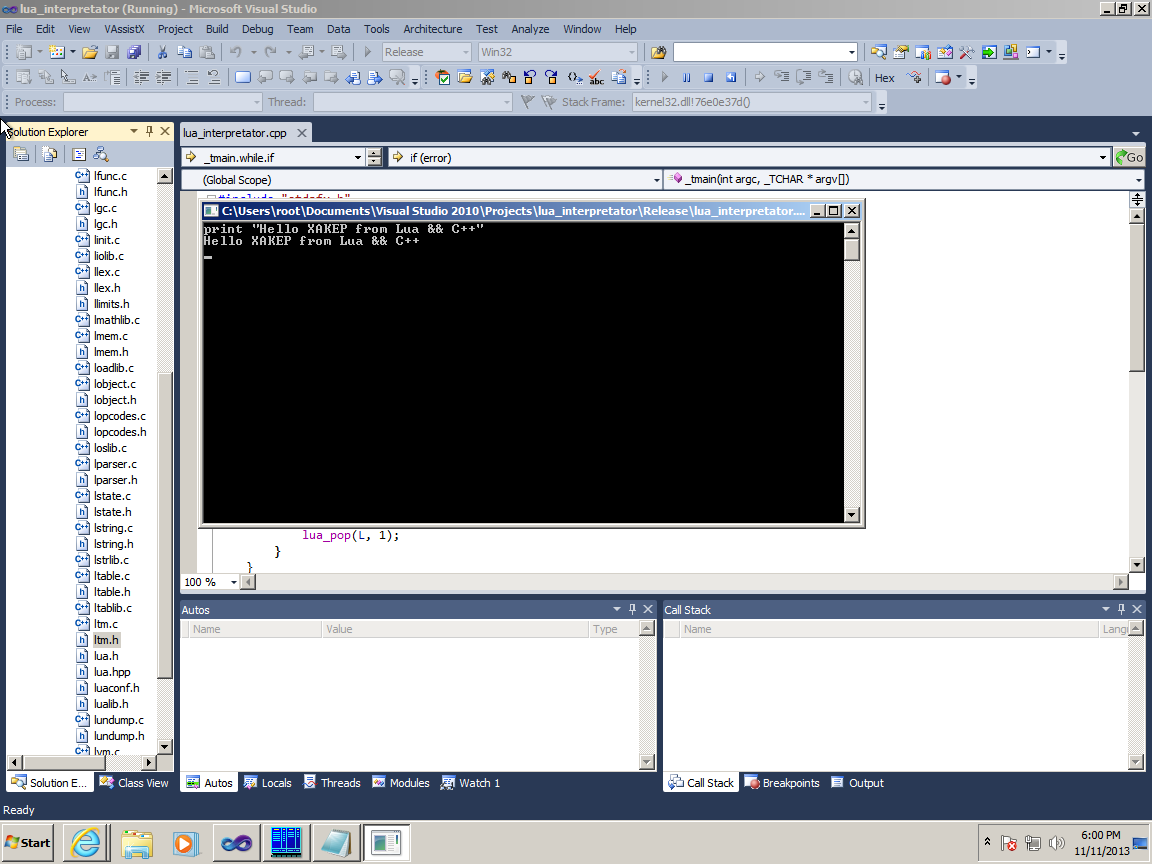Click Copy icon in standard toolbar
Screen dimensions: 1152x864
pos(184,52)
